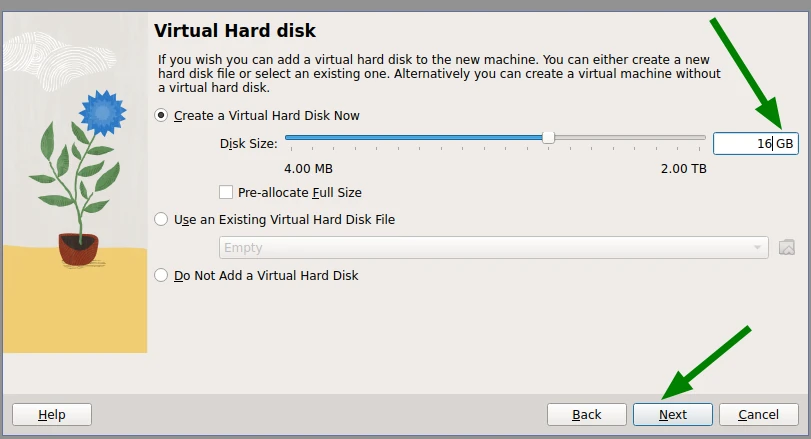Enable Pre-allocate Full Size checkbox

click(226, 192)
